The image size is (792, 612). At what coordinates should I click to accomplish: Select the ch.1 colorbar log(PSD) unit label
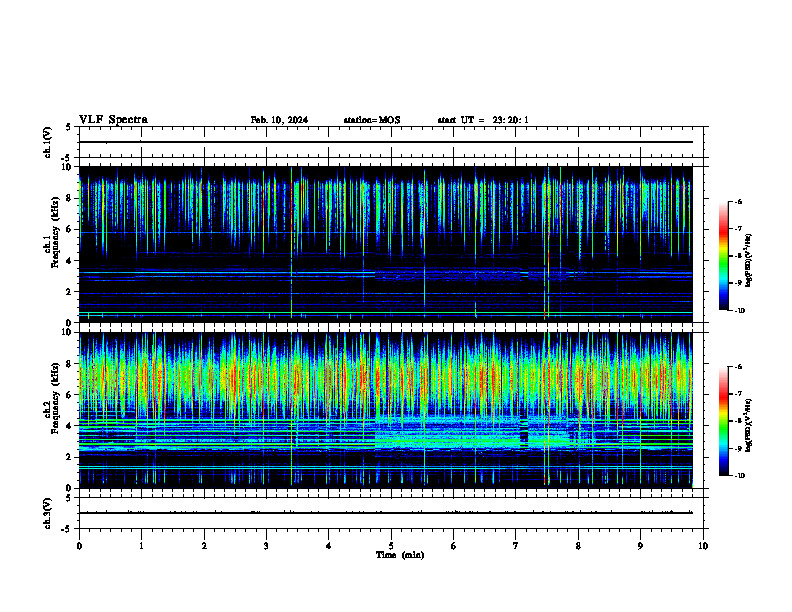pos(749,261)
